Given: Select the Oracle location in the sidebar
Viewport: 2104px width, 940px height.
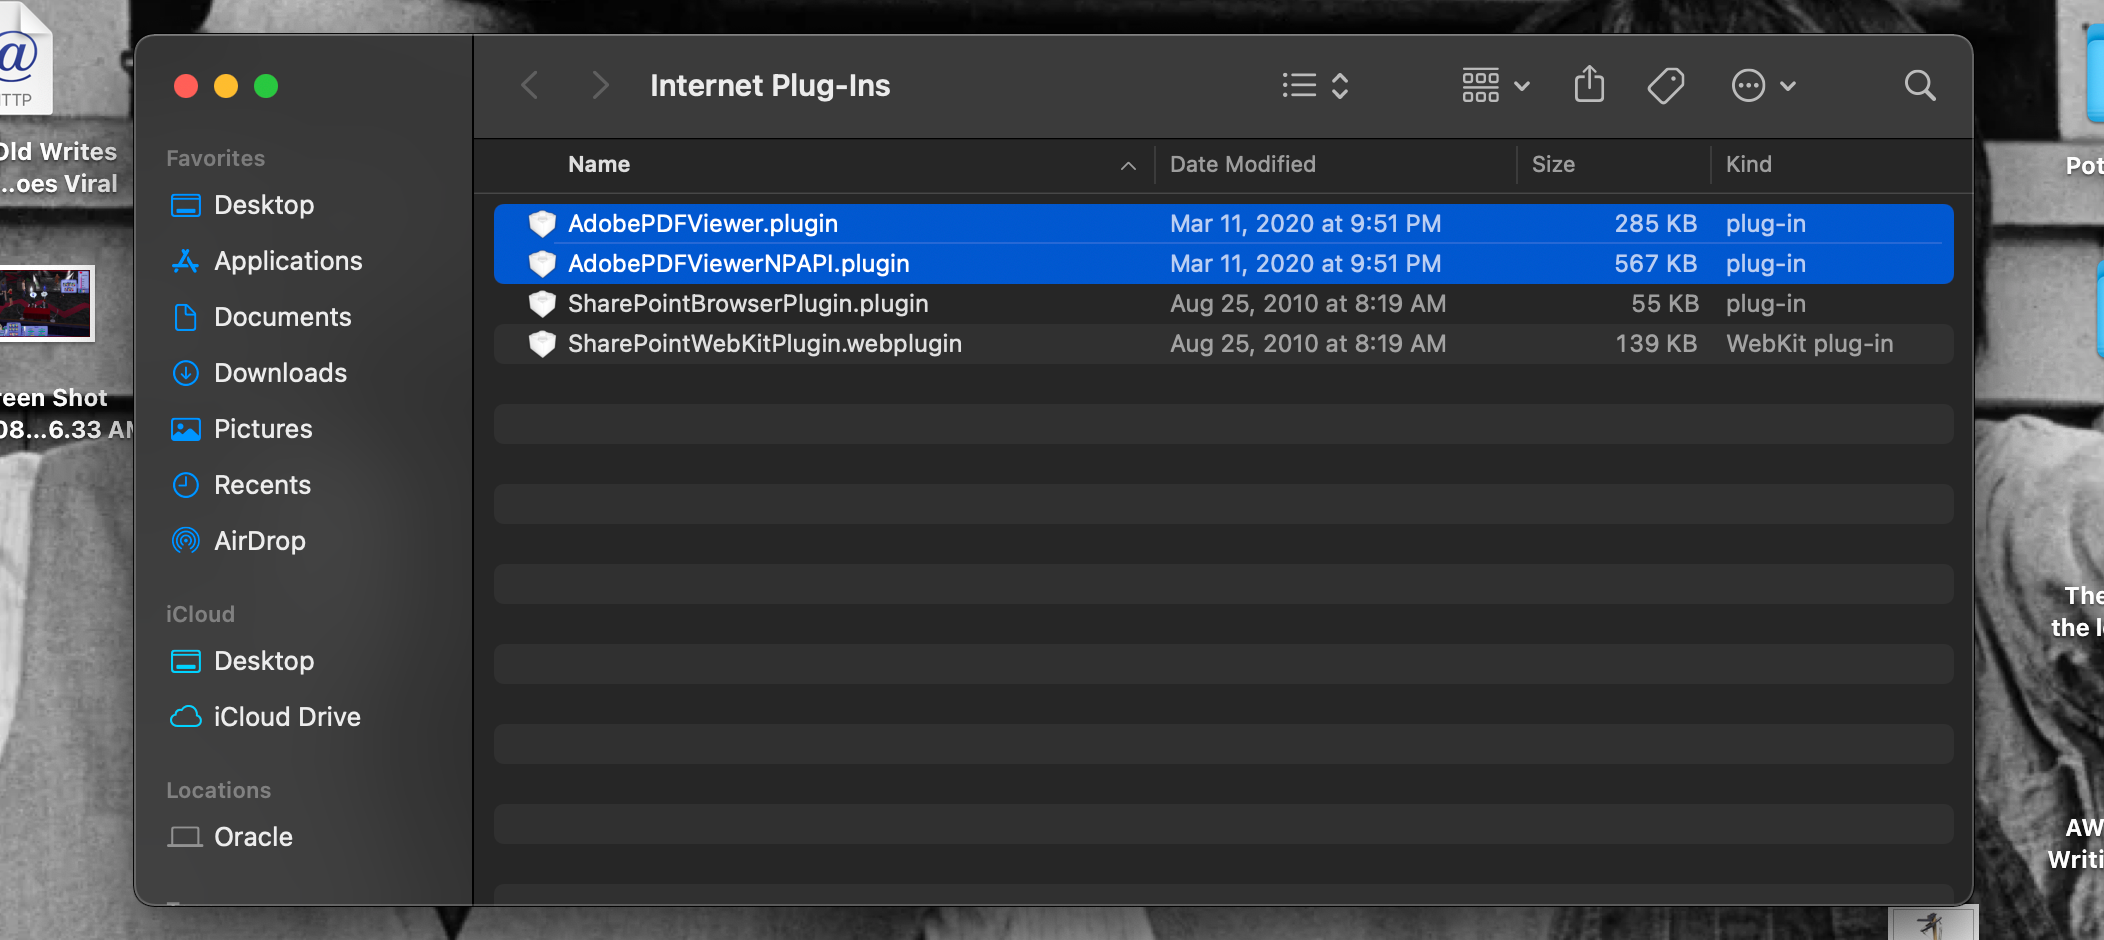Looking at the screenshot, I should click(252, 836).
